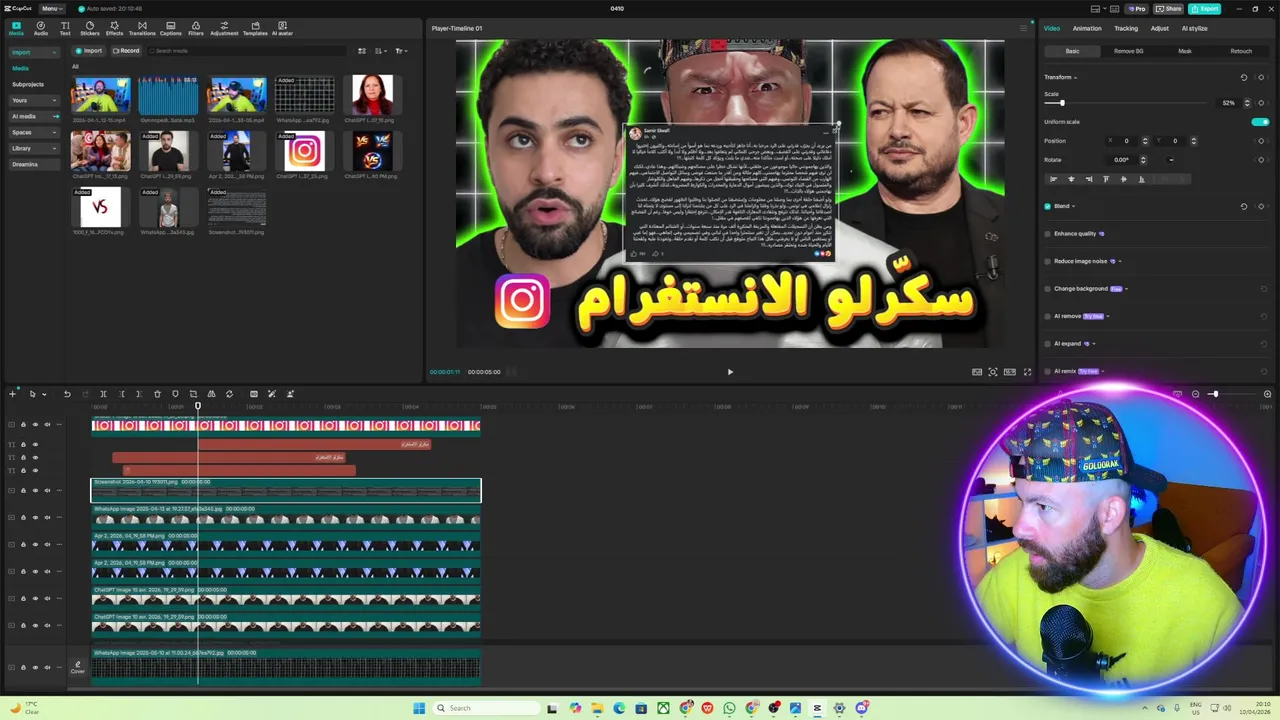Open the Audio panel icon
The width and height of the screenshot is (1280, 720).
tap(41, 28)
